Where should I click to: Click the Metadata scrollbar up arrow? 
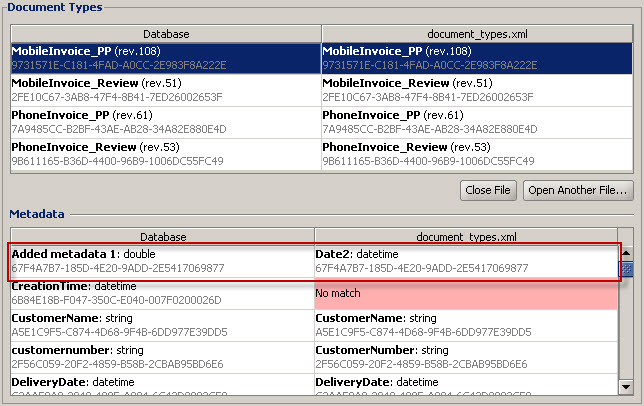tap(626, 252)
